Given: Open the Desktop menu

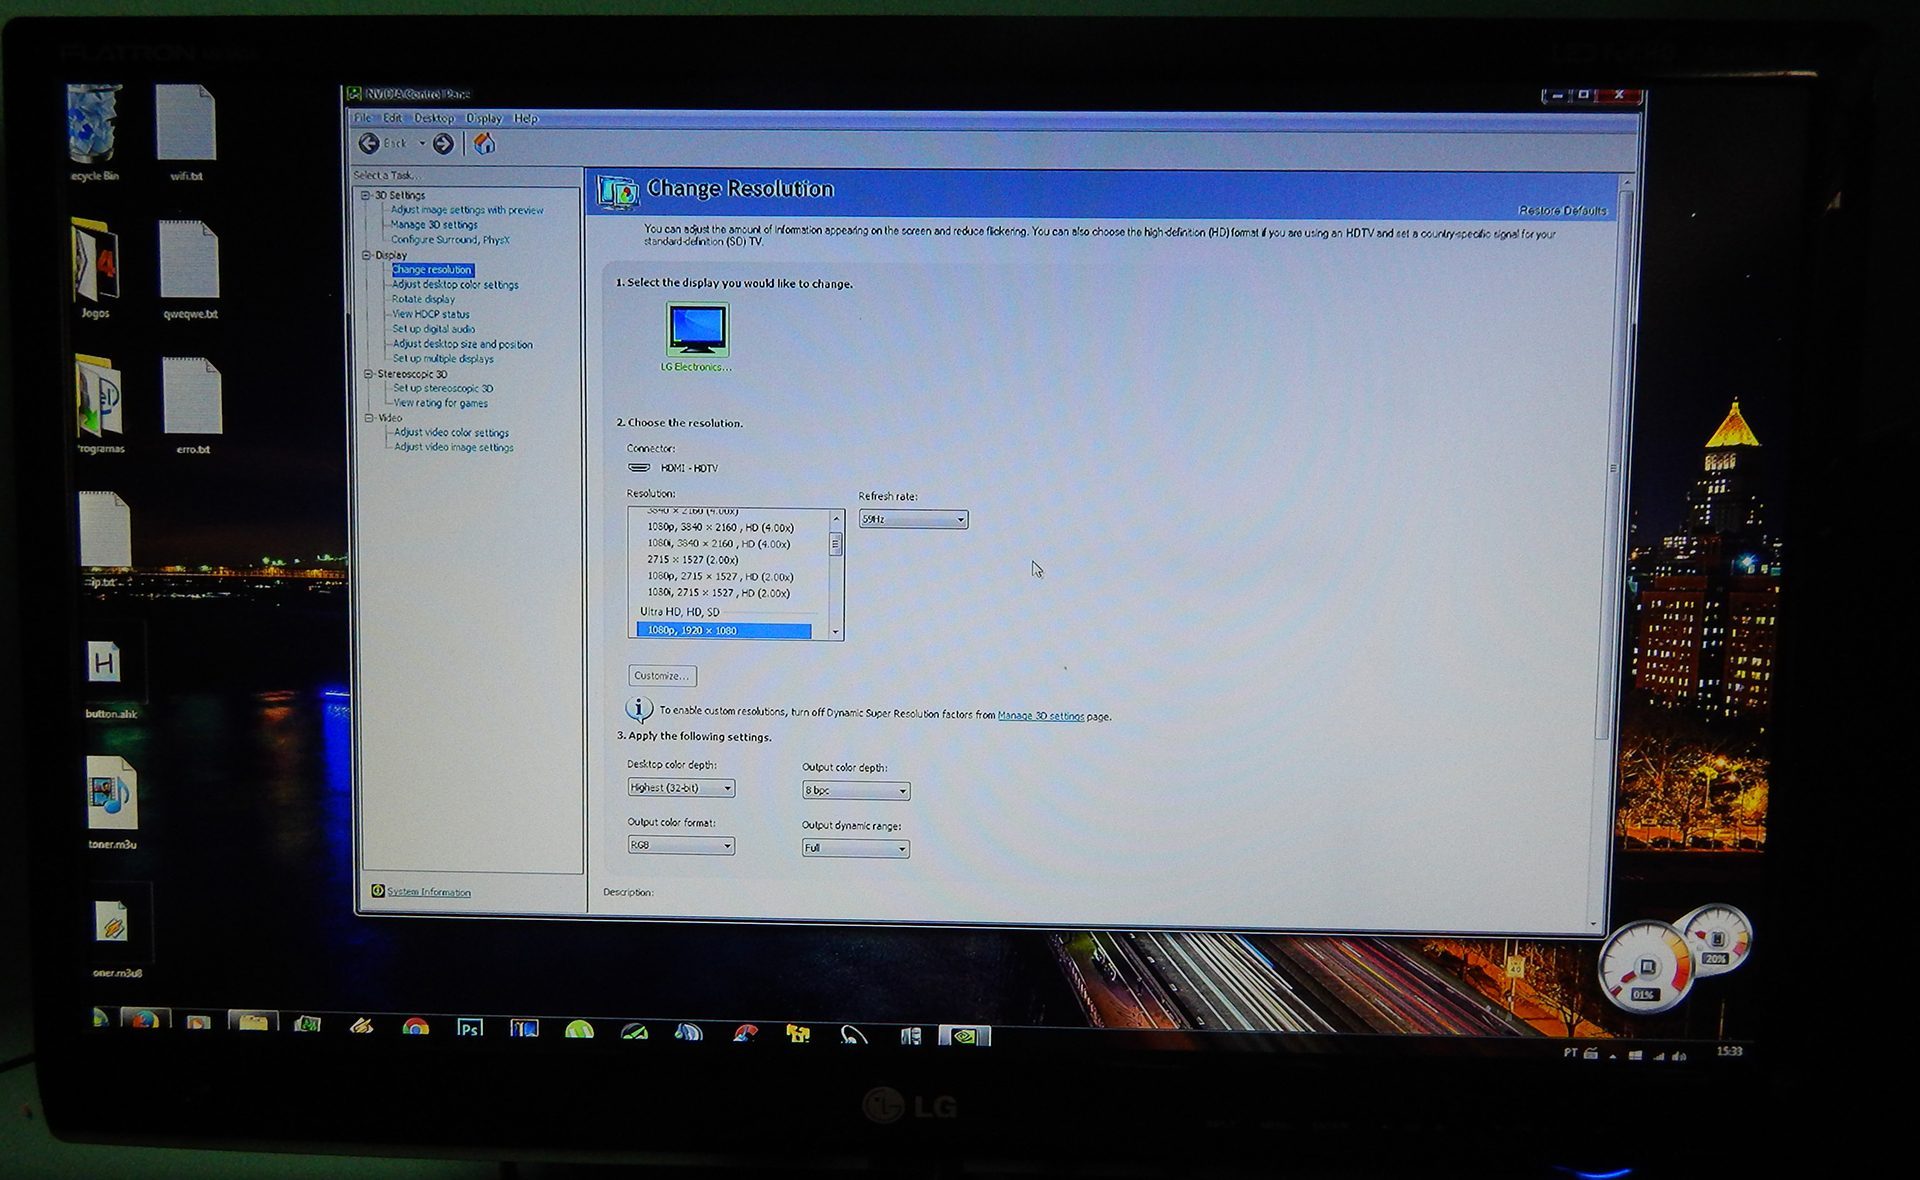Looking at the screenshot, I should (434, 118).
